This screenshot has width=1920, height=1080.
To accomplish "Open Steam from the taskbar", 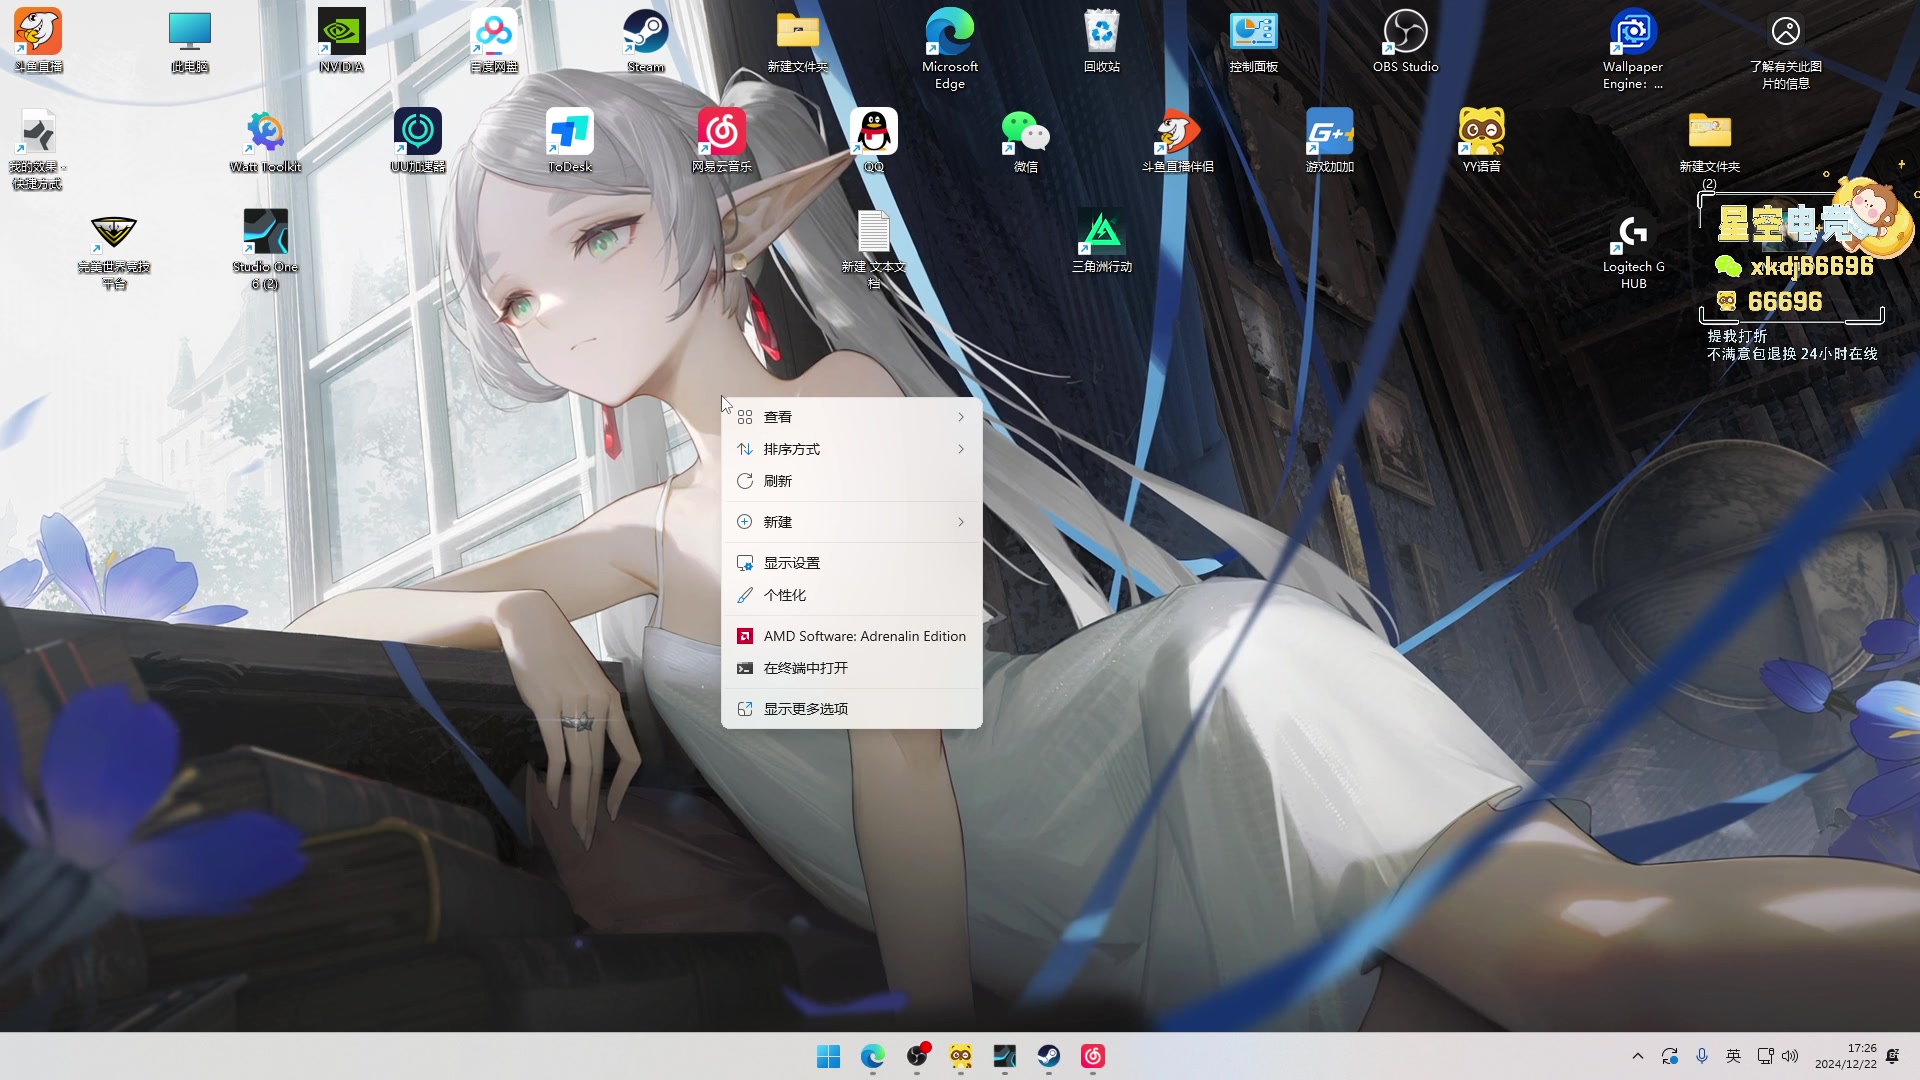I will click(x=1049, y=1056).
